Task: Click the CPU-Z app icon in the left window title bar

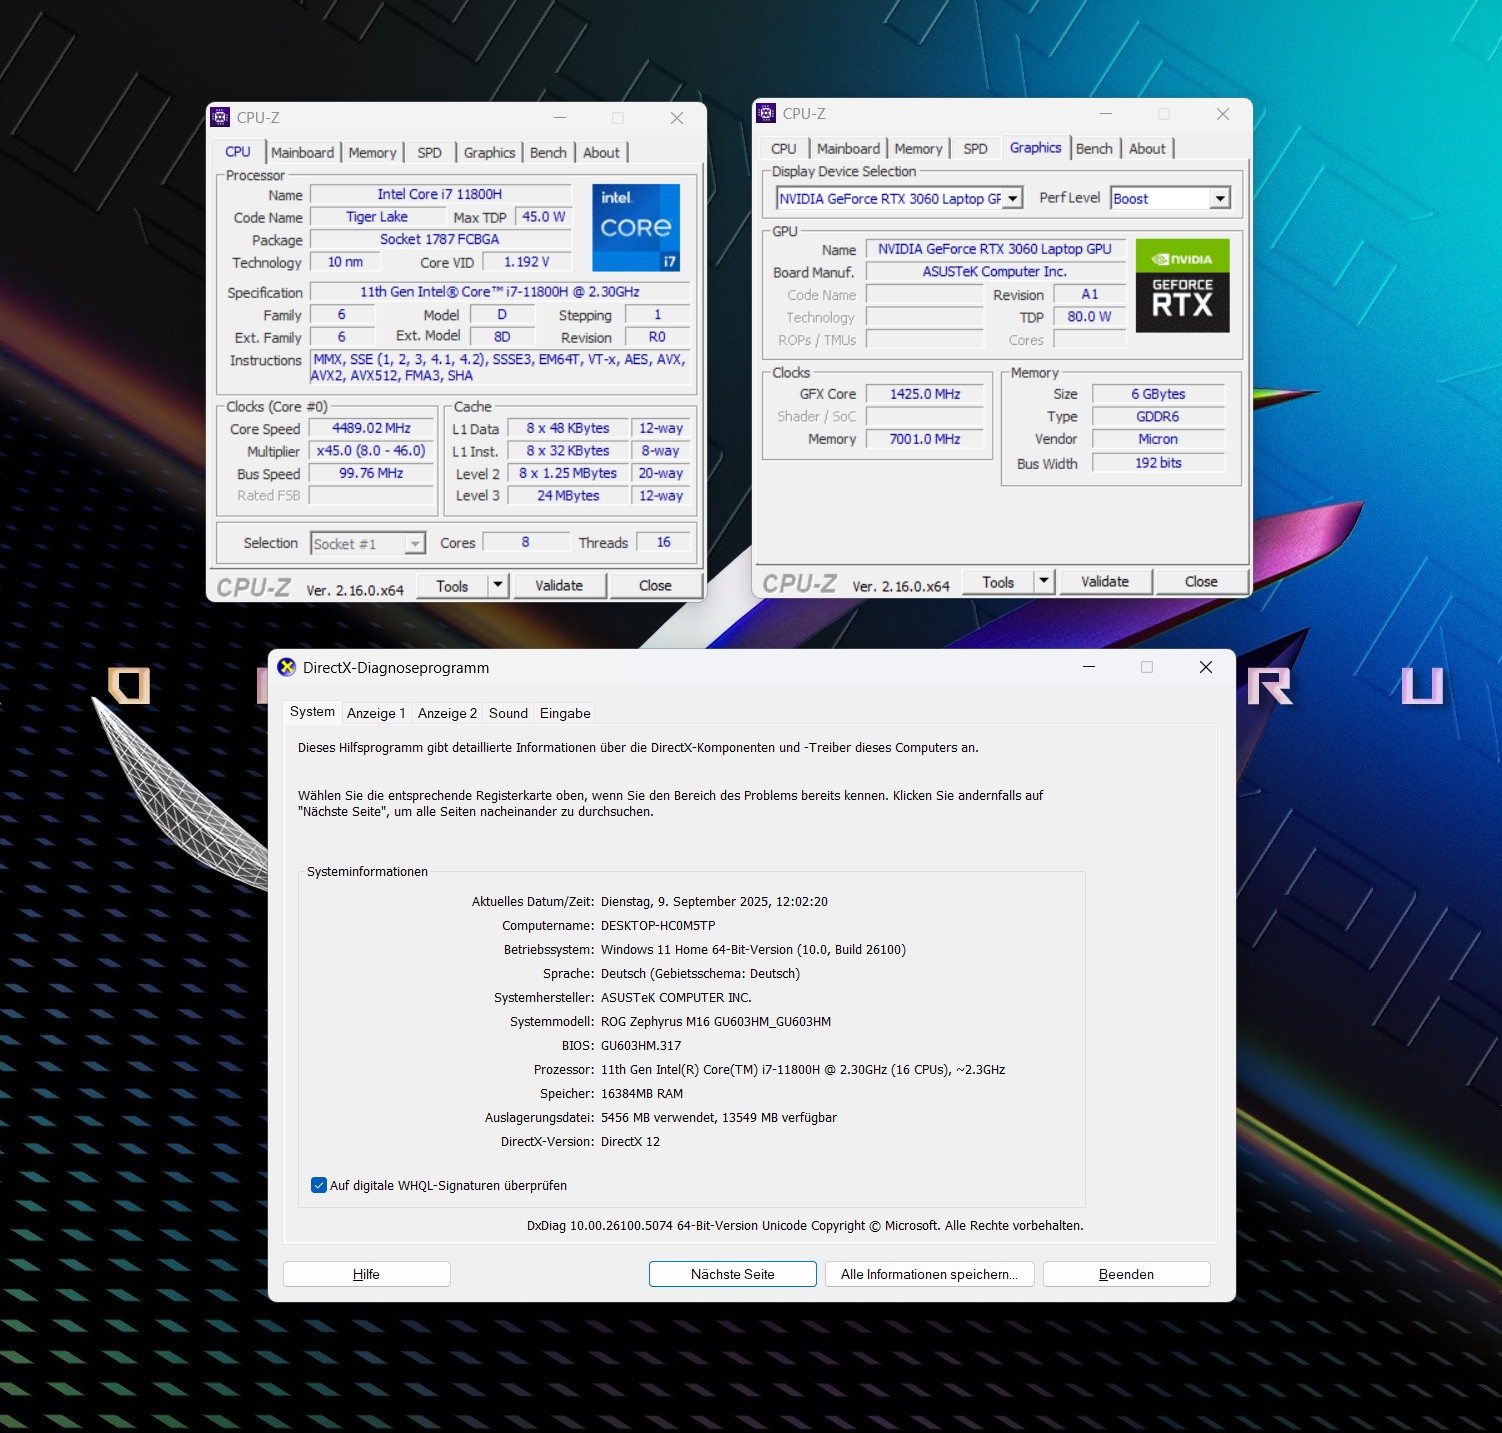Action: pyautogui.click(x=220, y=117)
